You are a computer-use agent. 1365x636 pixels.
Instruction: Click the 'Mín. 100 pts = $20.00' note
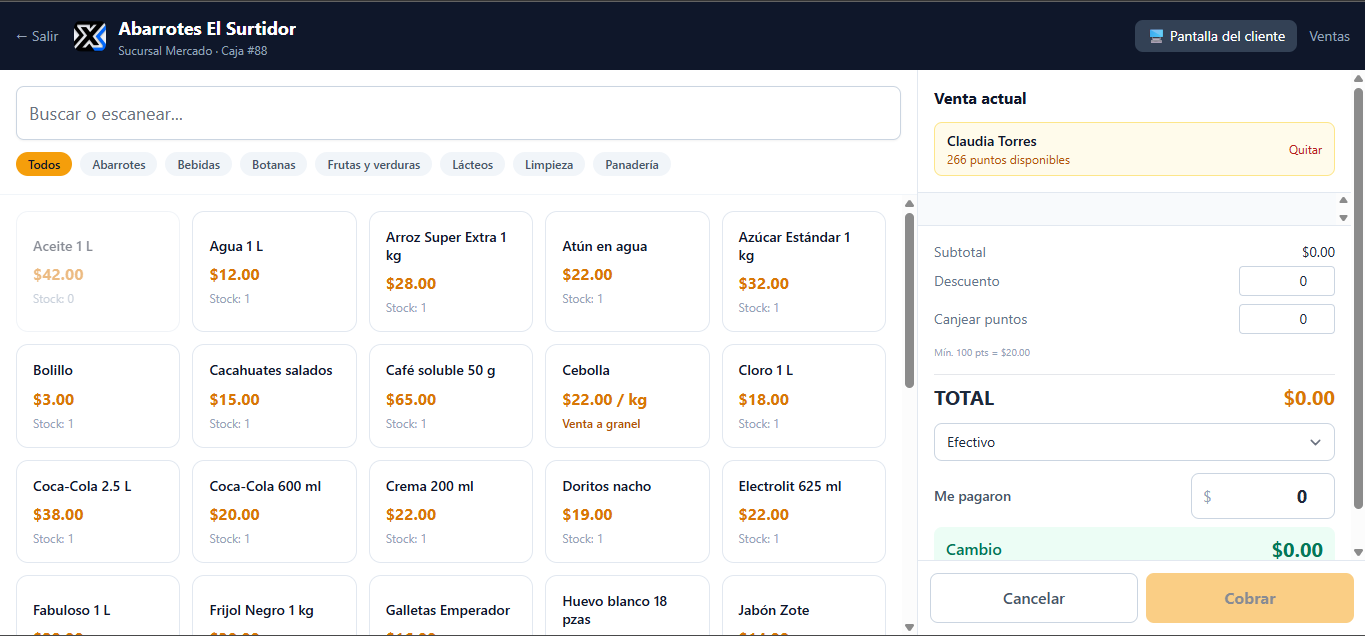click(x=982, y=352)
